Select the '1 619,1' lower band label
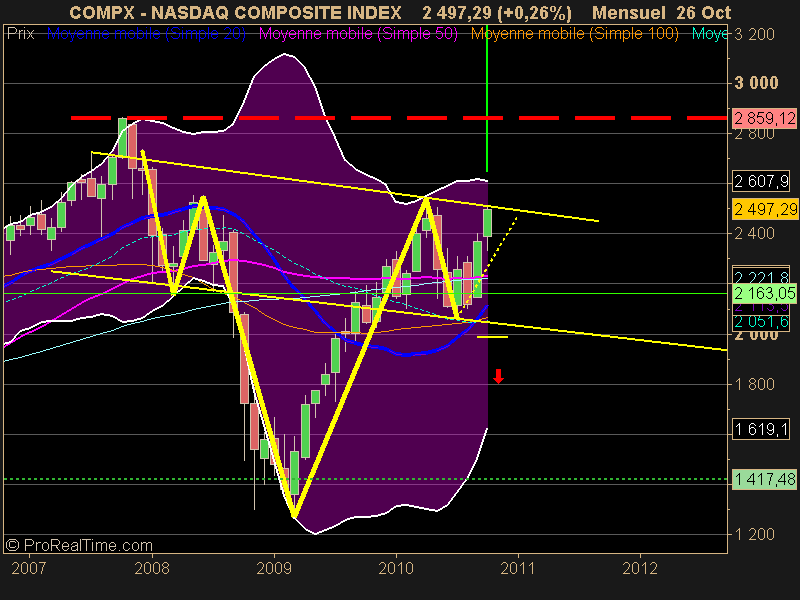Image resolution: width=800 pixels, height=600 pixels. click(761, 429)
